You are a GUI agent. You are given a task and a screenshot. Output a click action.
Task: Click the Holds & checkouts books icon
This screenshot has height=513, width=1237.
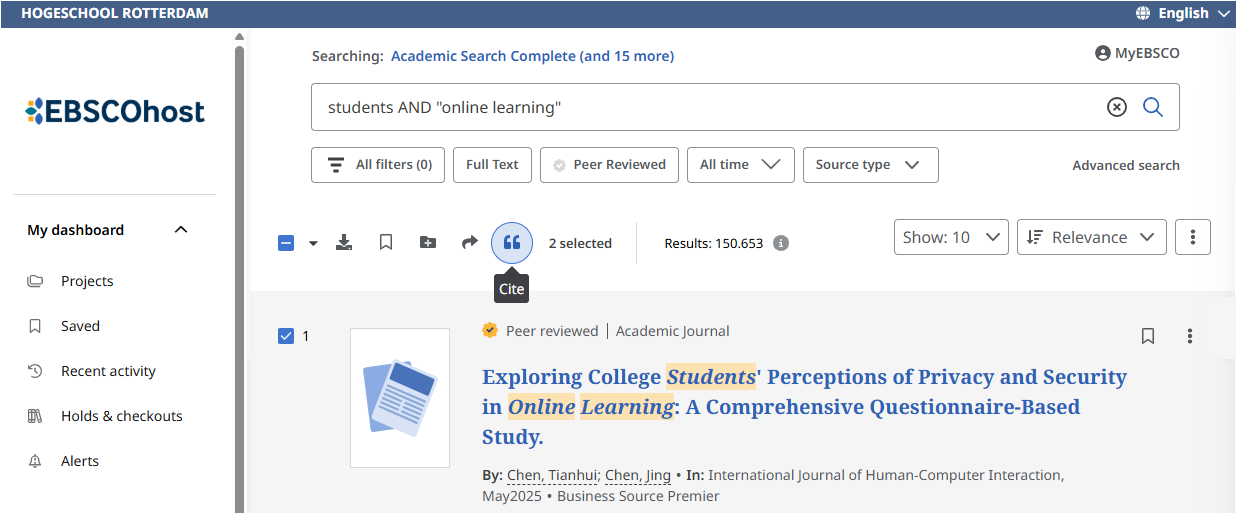pos(35,416)
